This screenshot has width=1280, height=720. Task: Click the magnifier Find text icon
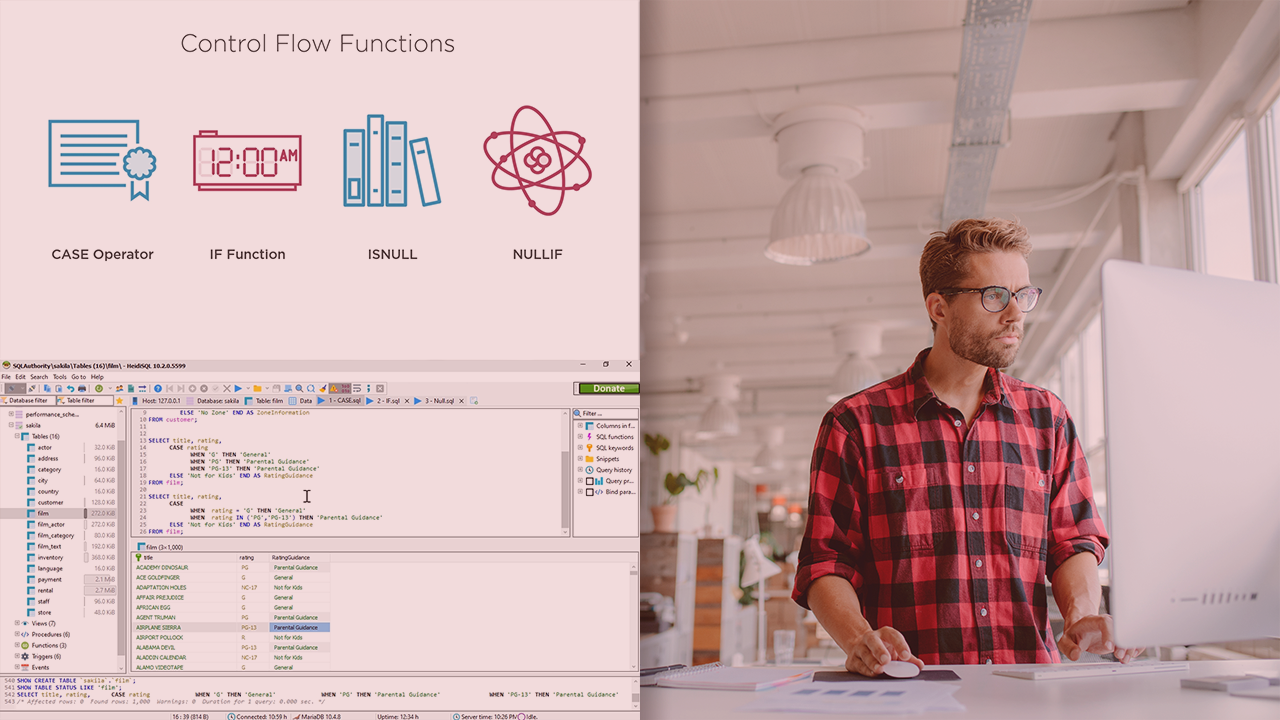point(299,388)
